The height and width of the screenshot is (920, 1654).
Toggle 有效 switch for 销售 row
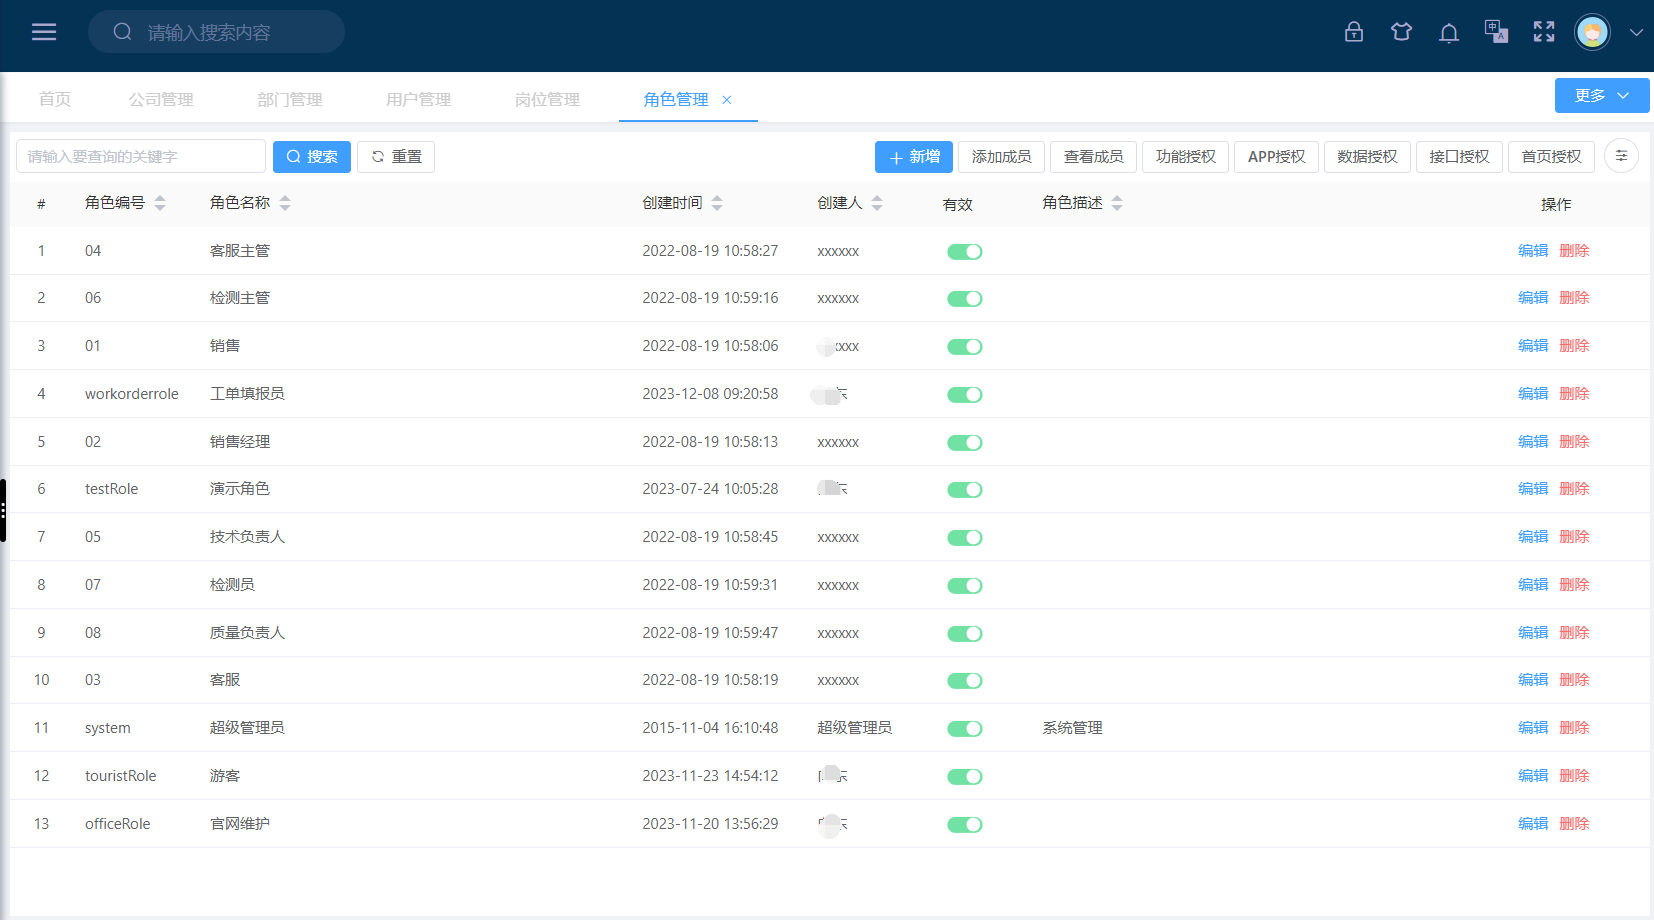(x=965, y=346)
